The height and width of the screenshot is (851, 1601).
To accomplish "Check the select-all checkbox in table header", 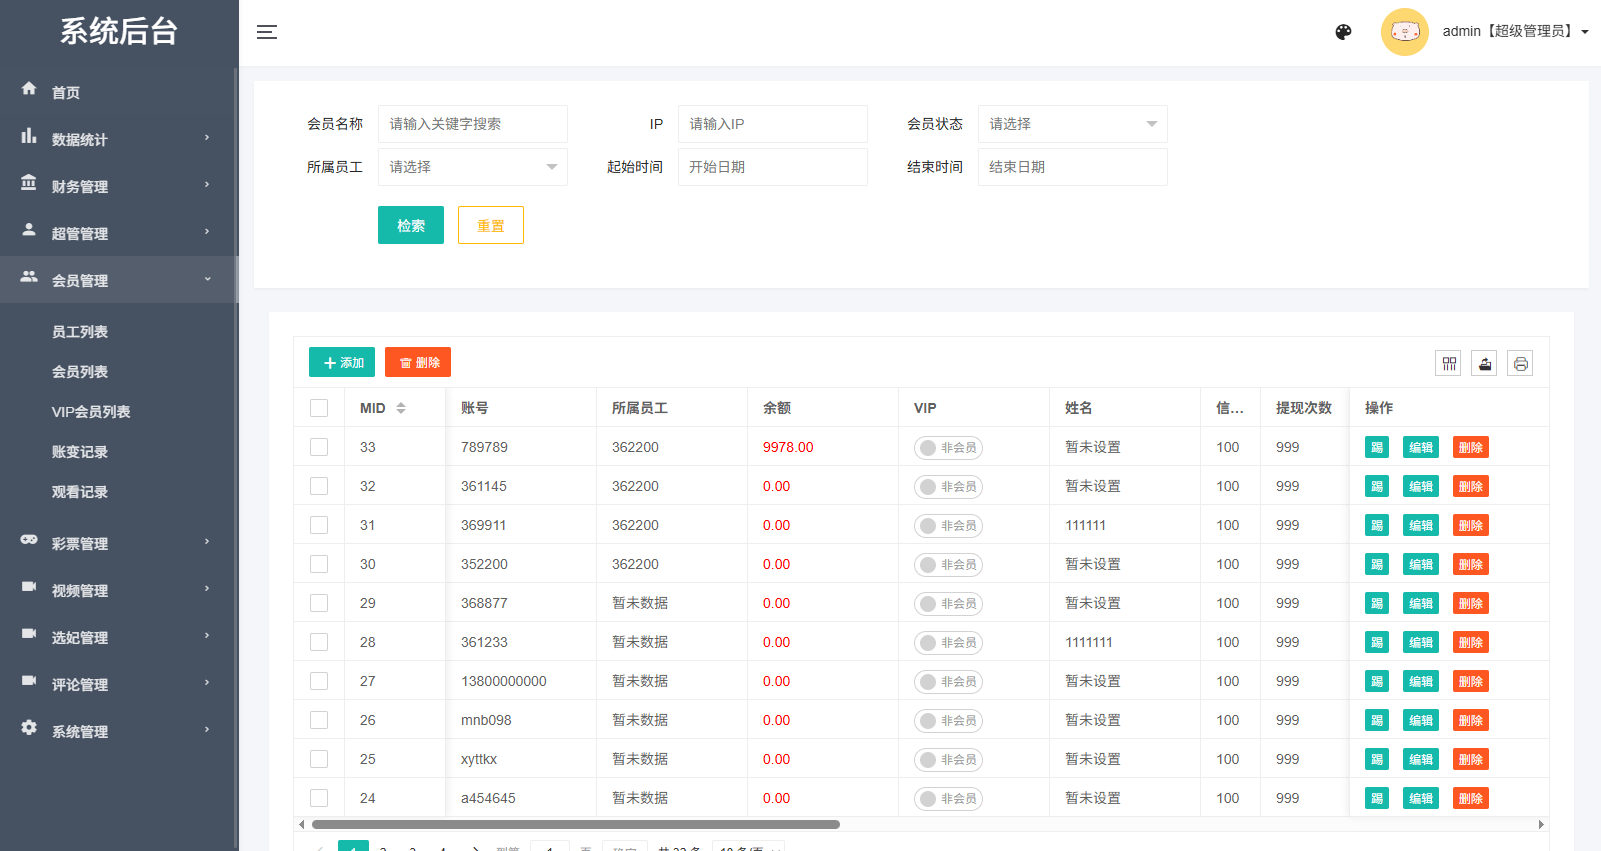I will [x=319, y=408].
